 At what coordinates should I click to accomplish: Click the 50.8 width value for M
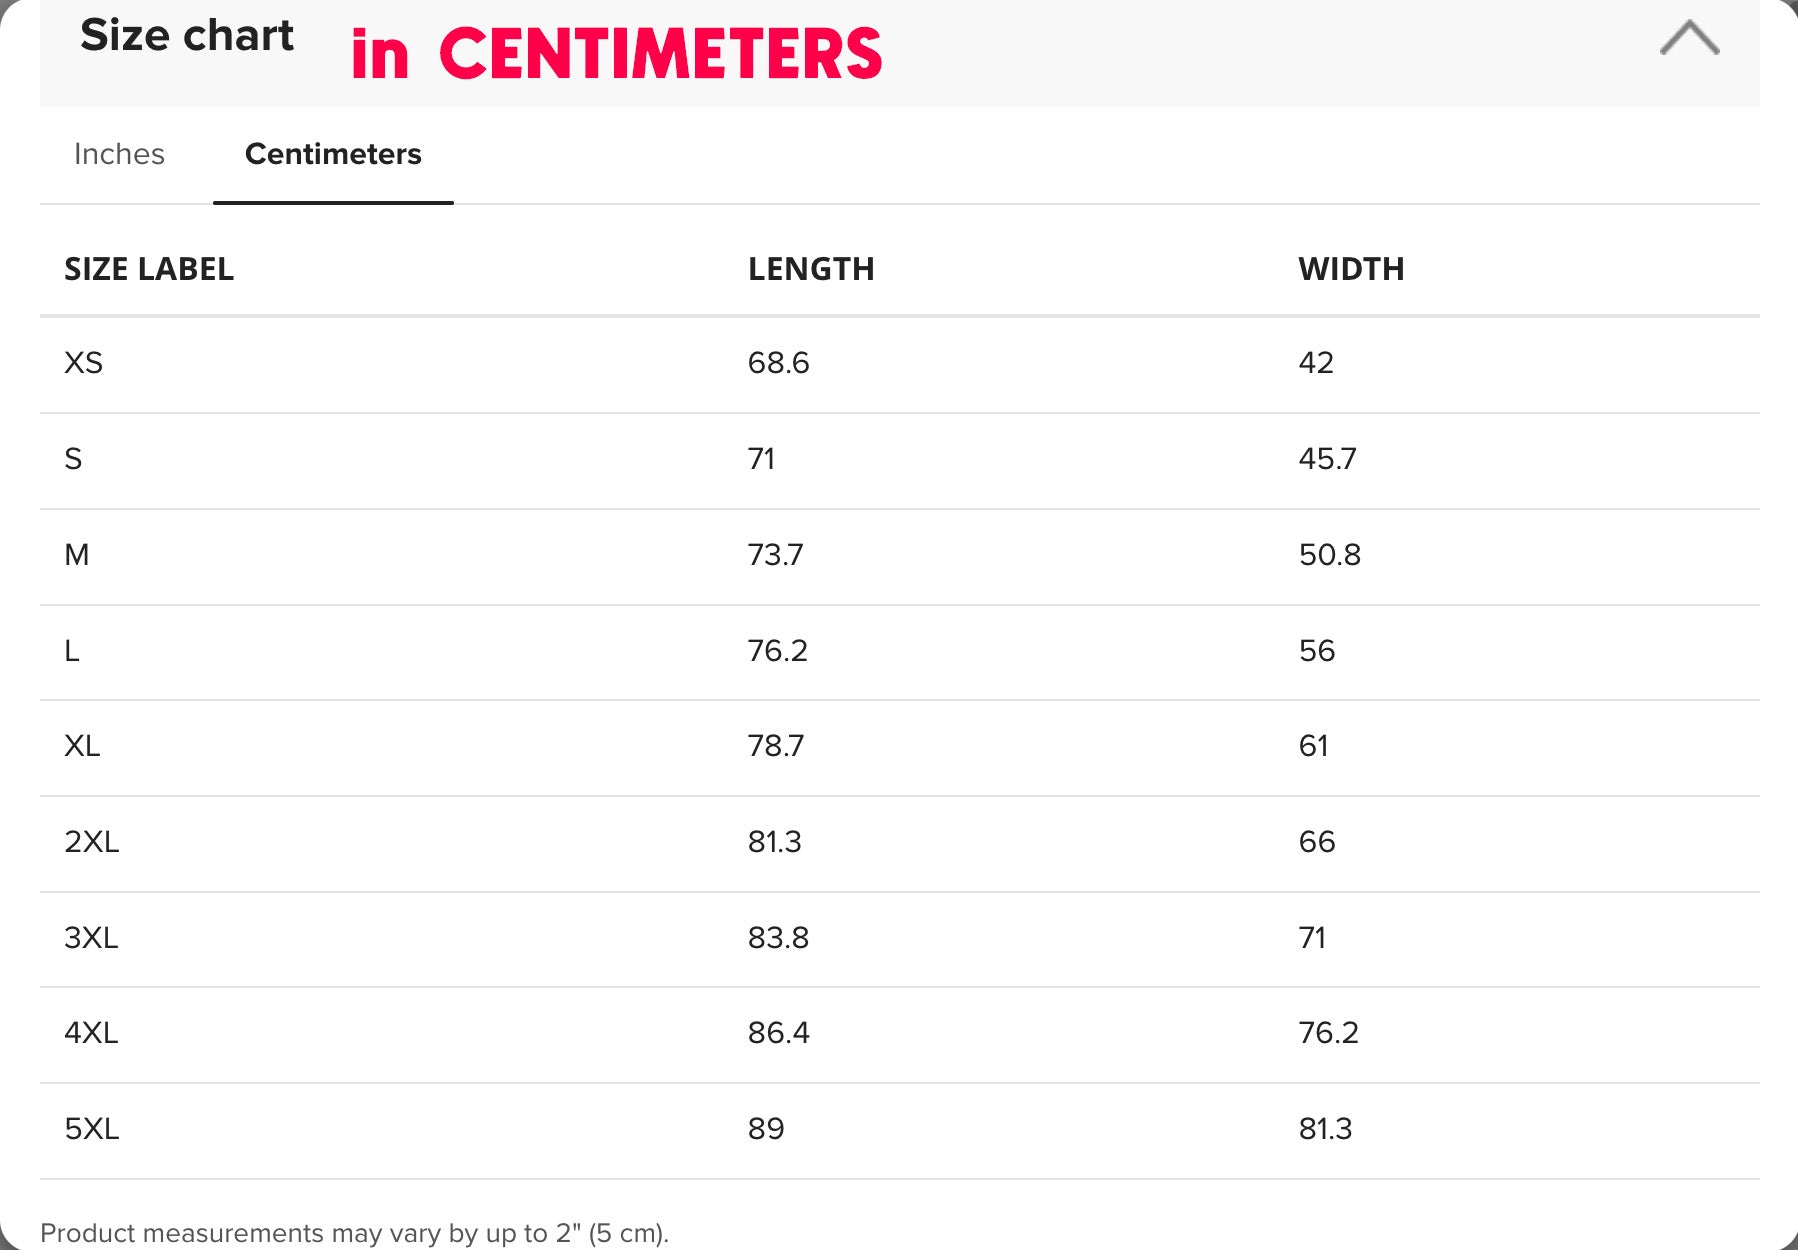point(1329,554)
